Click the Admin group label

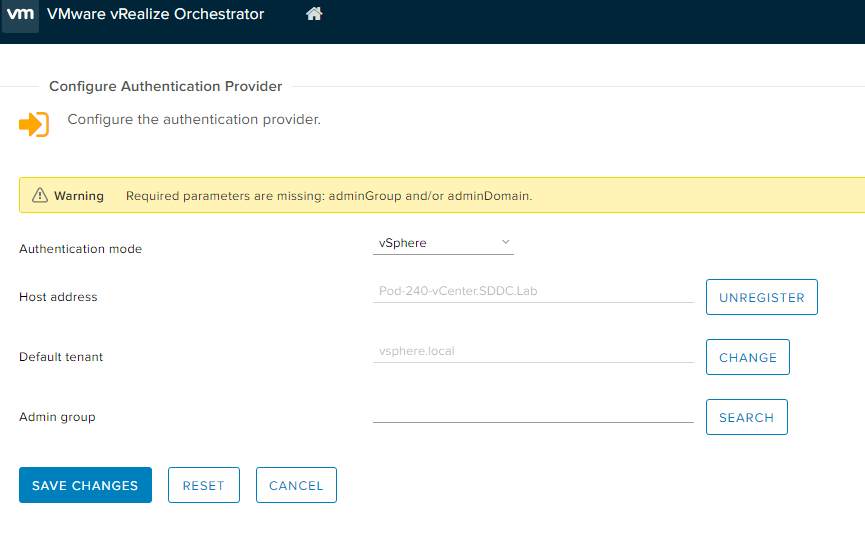pos(58,417)
